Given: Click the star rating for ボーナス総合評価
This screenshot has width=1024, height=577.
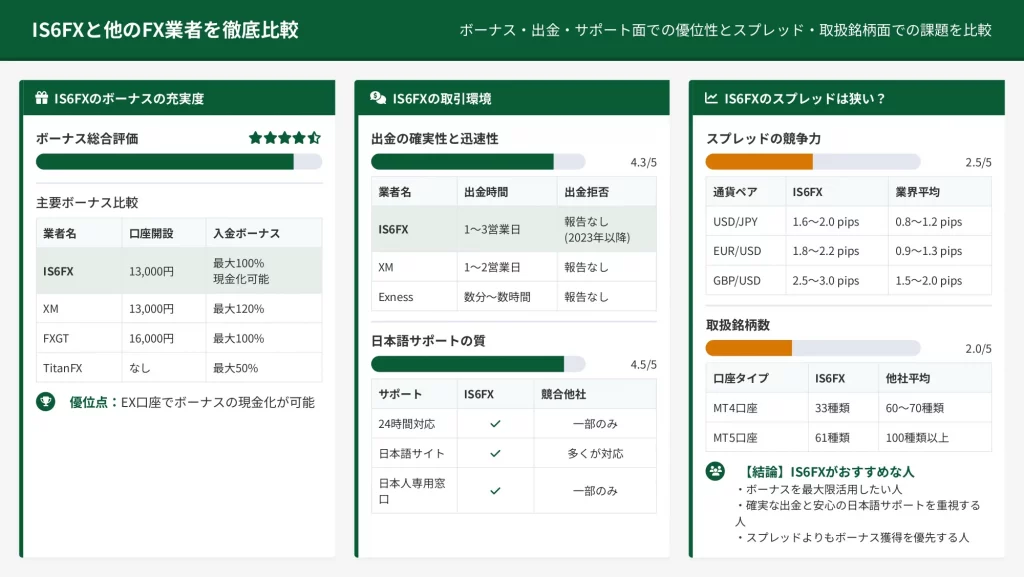Looking at the screenshot, I should click(x=285, y=138).
